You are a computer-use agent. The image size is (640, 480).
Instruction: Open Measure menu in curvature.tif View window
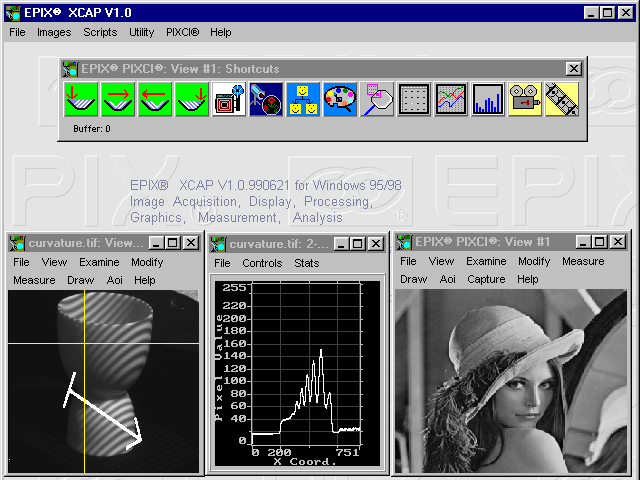(34, 280)
